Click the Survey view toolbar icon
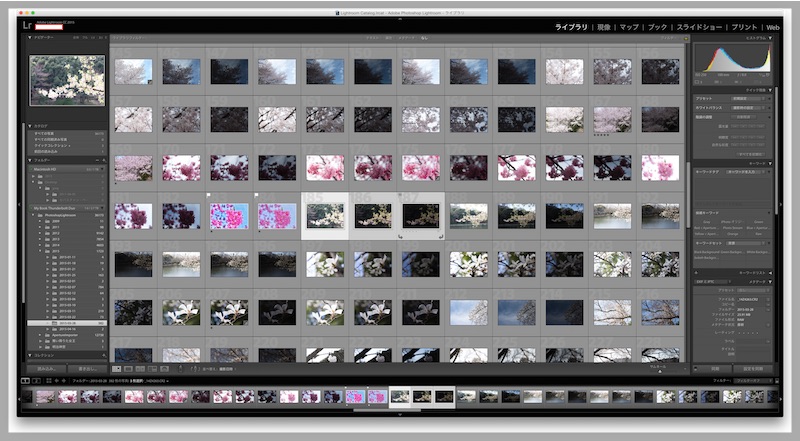This screenshot has width=800, height=441. click(x=152, y=369)
